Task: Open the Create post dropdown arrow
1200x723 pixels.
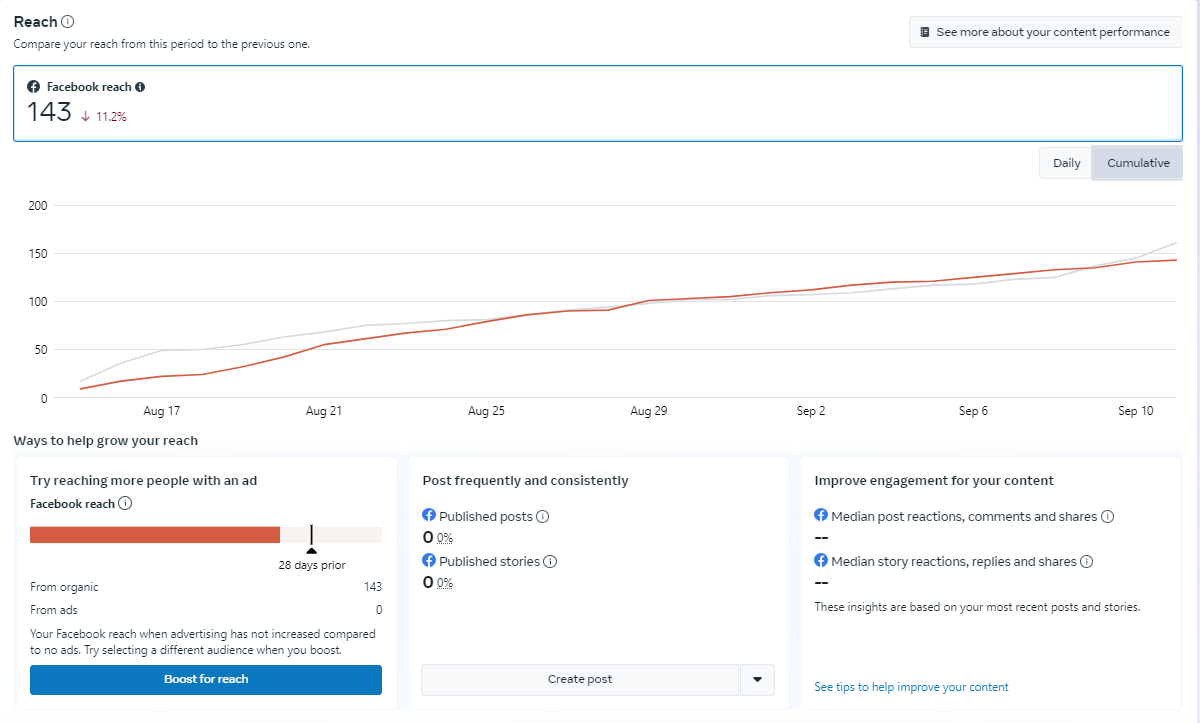Action: tap(757, 680)
